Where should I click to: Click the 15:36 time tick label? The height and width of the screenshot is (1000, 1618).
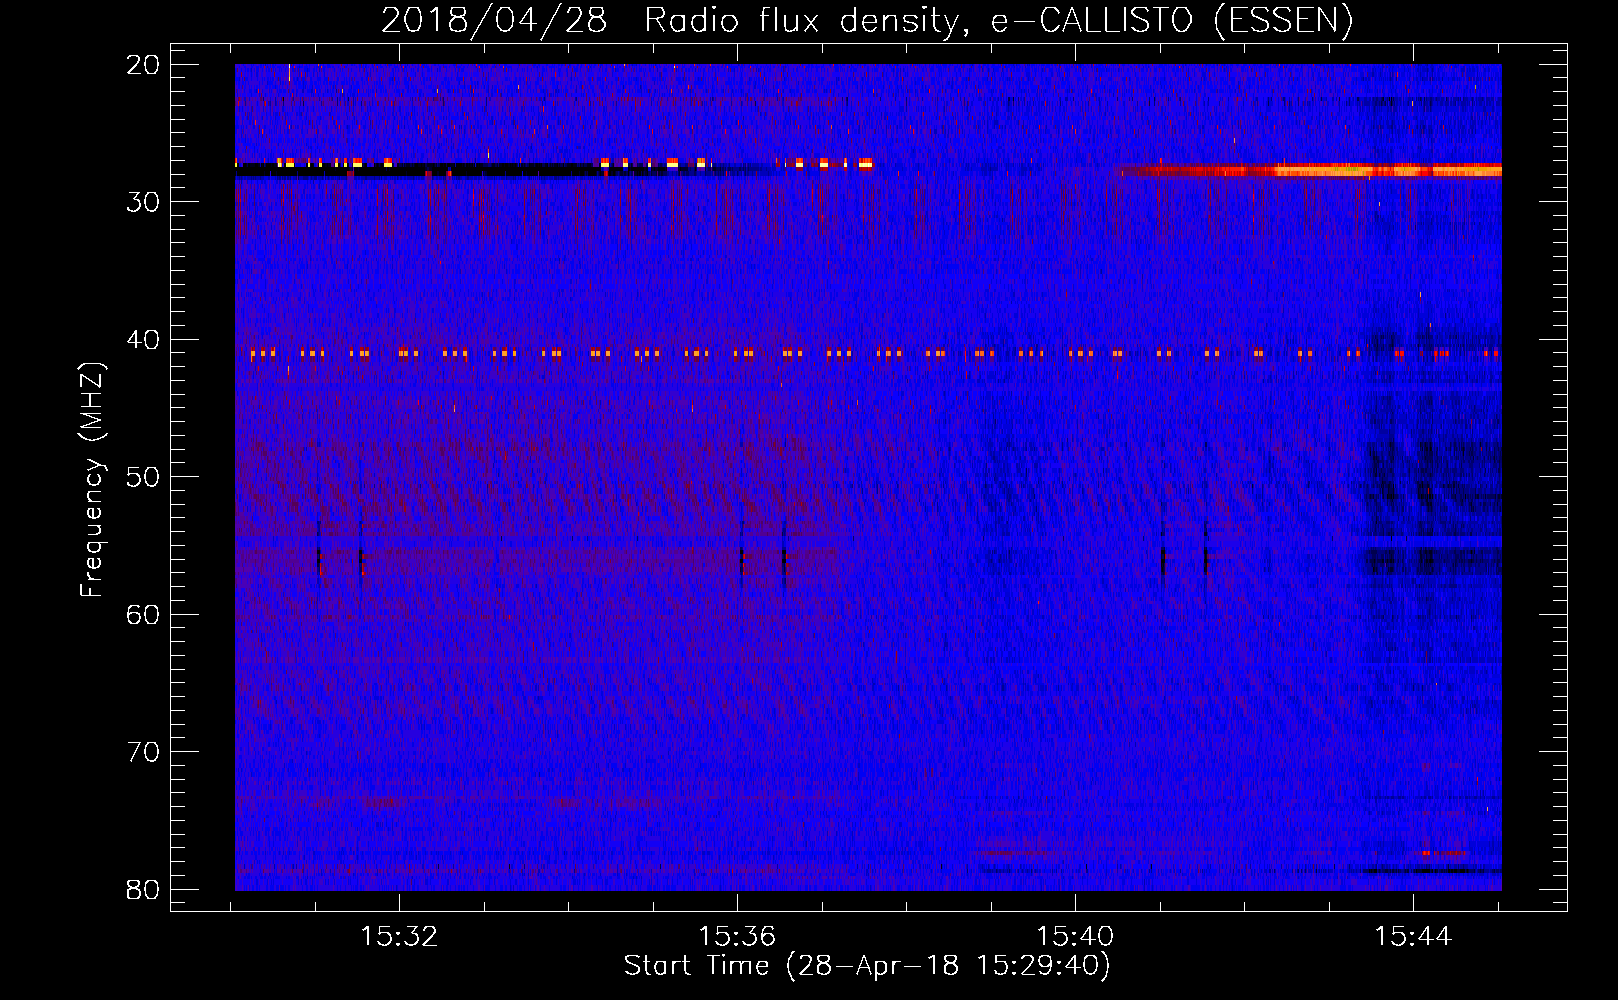[x=737, y=937]
